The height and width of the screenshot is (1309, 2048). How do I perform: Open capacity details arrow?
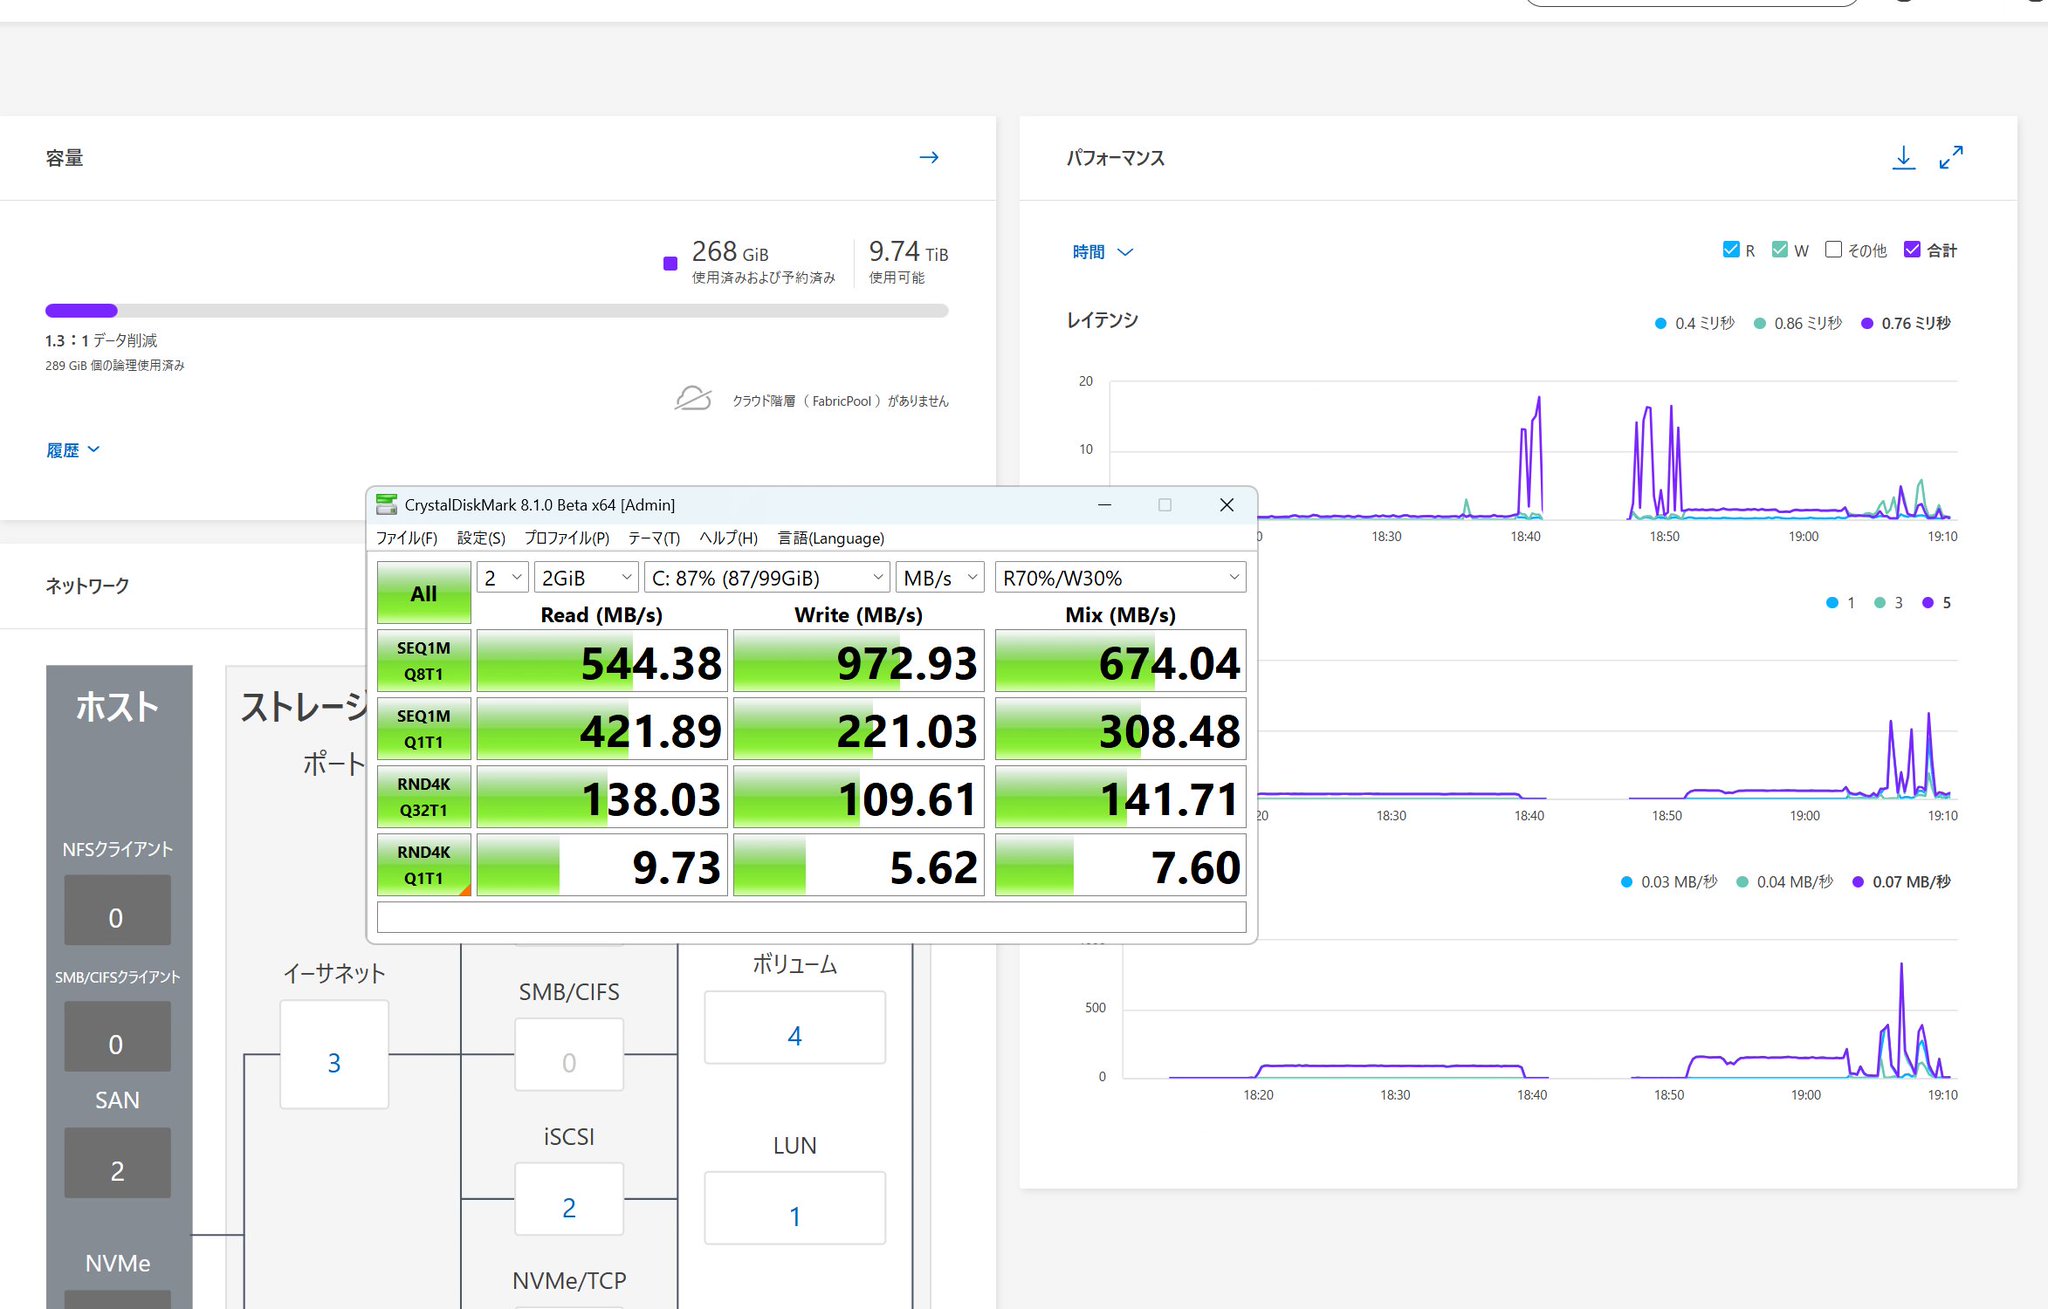[929, 157]
